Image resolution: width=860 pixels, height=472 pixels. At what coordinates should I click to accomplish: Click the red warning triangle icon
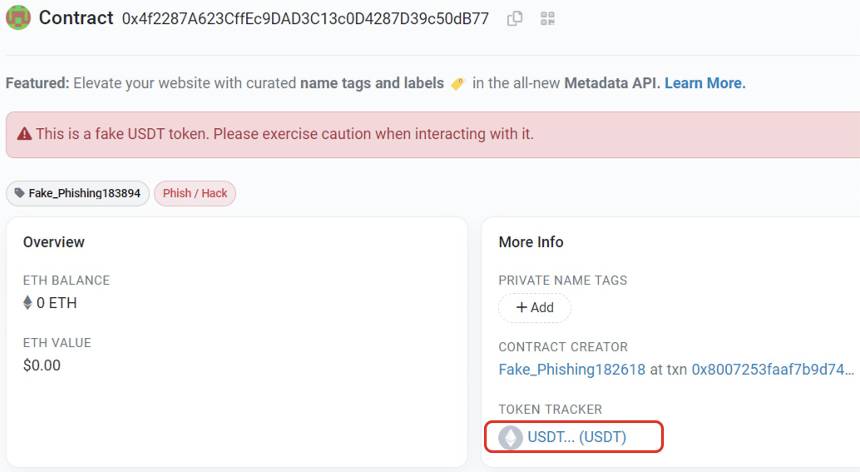tap(24, 134)
